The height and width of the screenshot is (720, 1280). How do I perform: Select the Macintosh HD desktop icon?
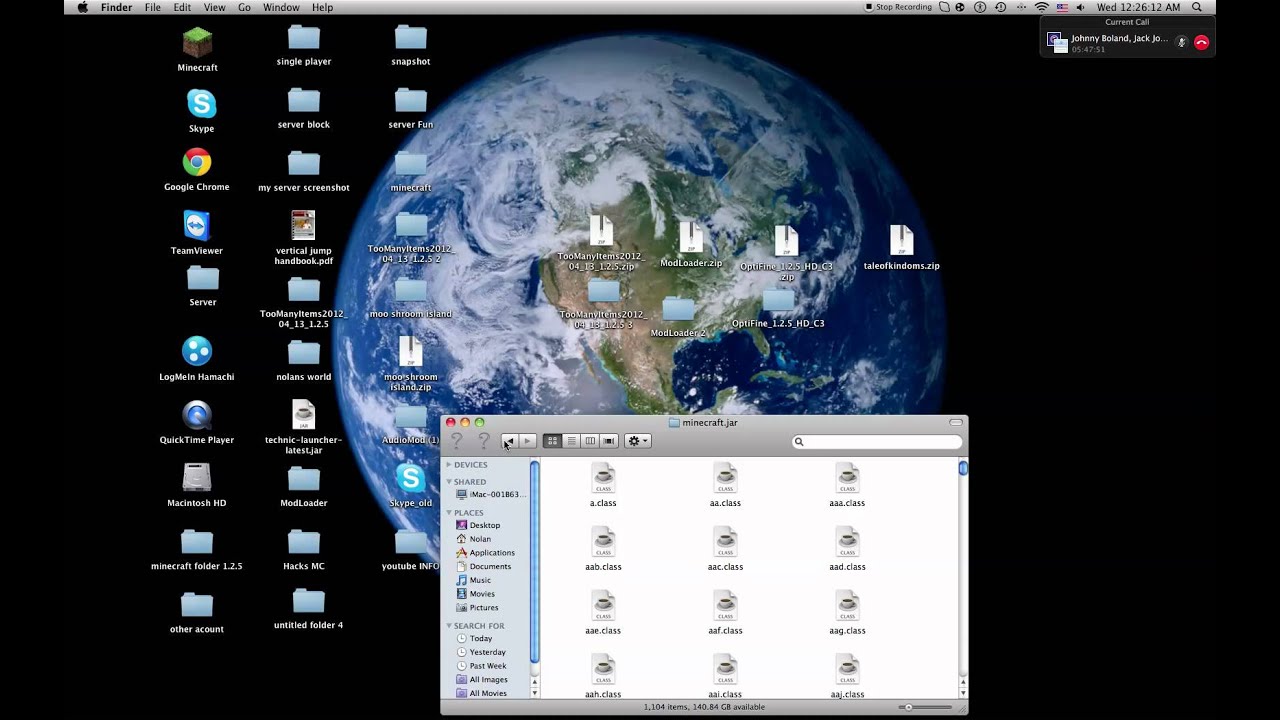[197, 485]
